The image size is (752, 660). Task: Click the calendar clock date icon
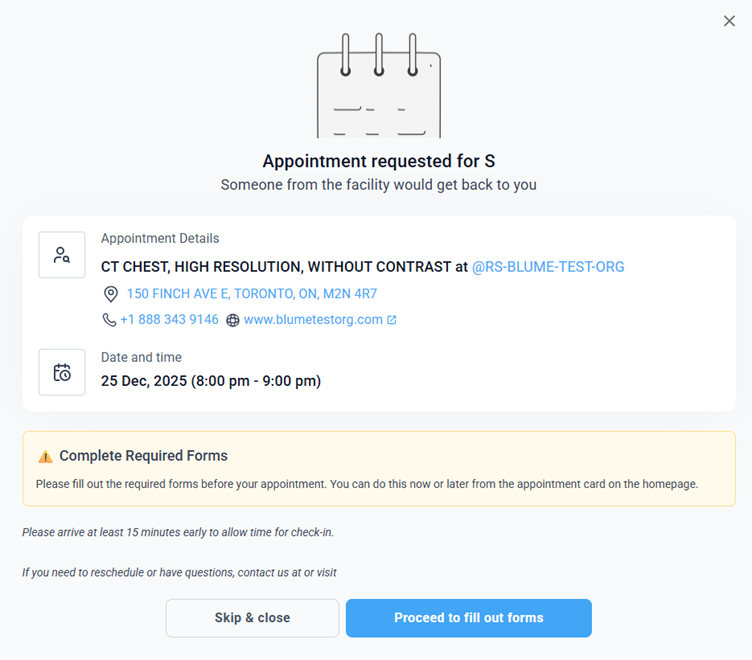pos(62,372)
